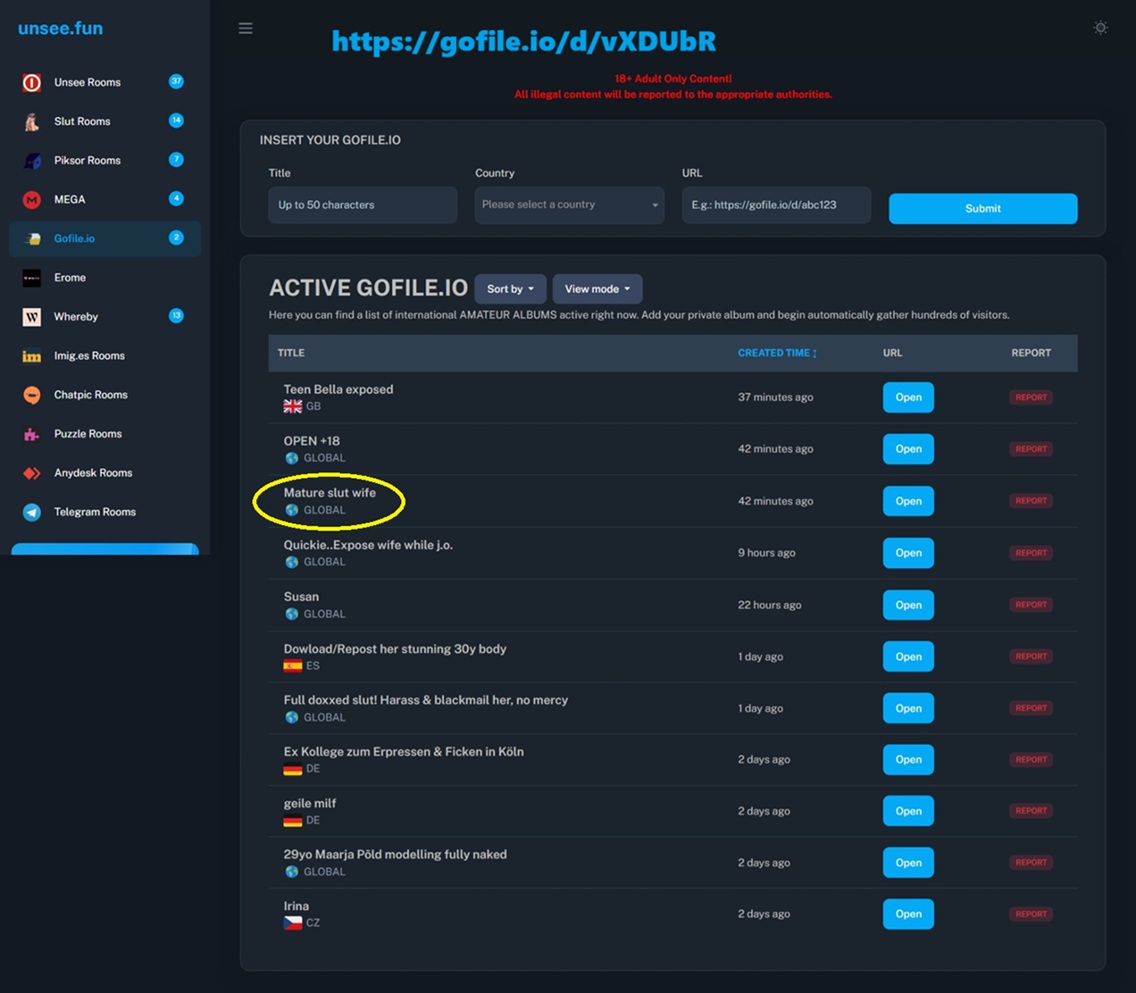
Task: Click the Whereby count badge
Action: coord(176,316)
